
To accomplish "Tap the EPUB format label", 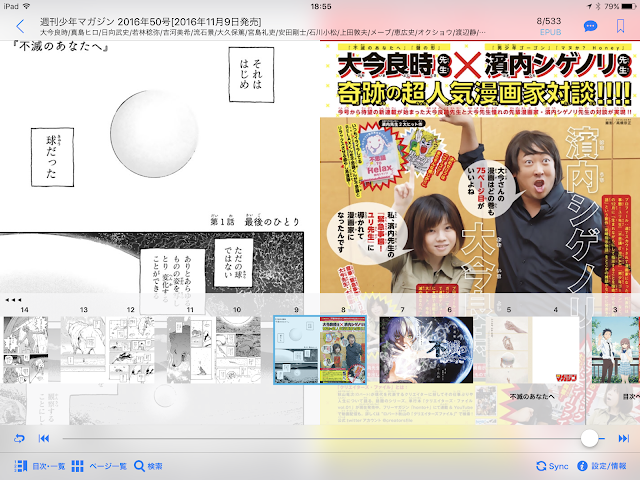I will pyautogui.click(x=550, y=32).
